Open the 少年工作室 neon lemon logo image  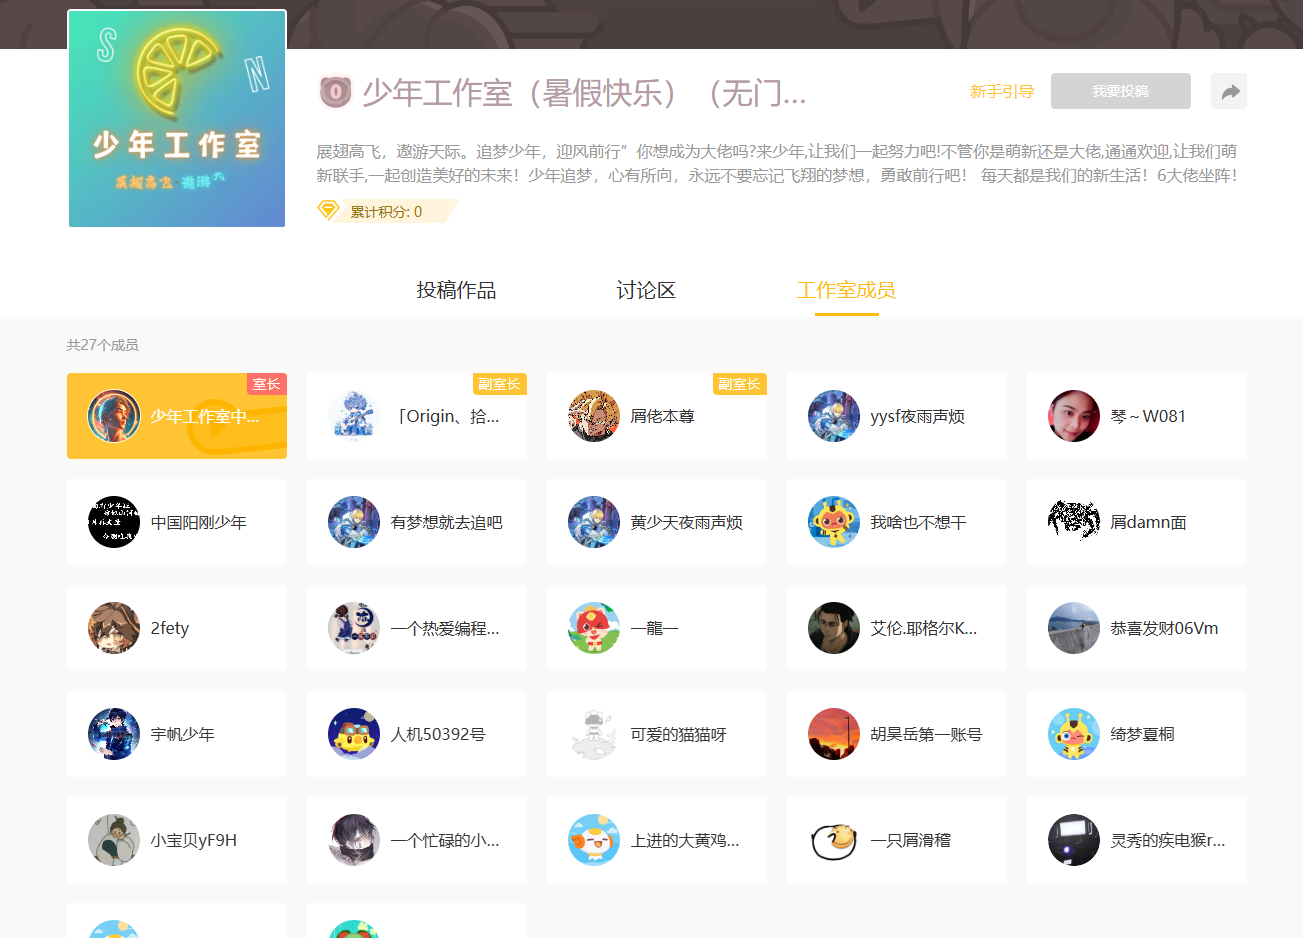(x=177, y=119)
